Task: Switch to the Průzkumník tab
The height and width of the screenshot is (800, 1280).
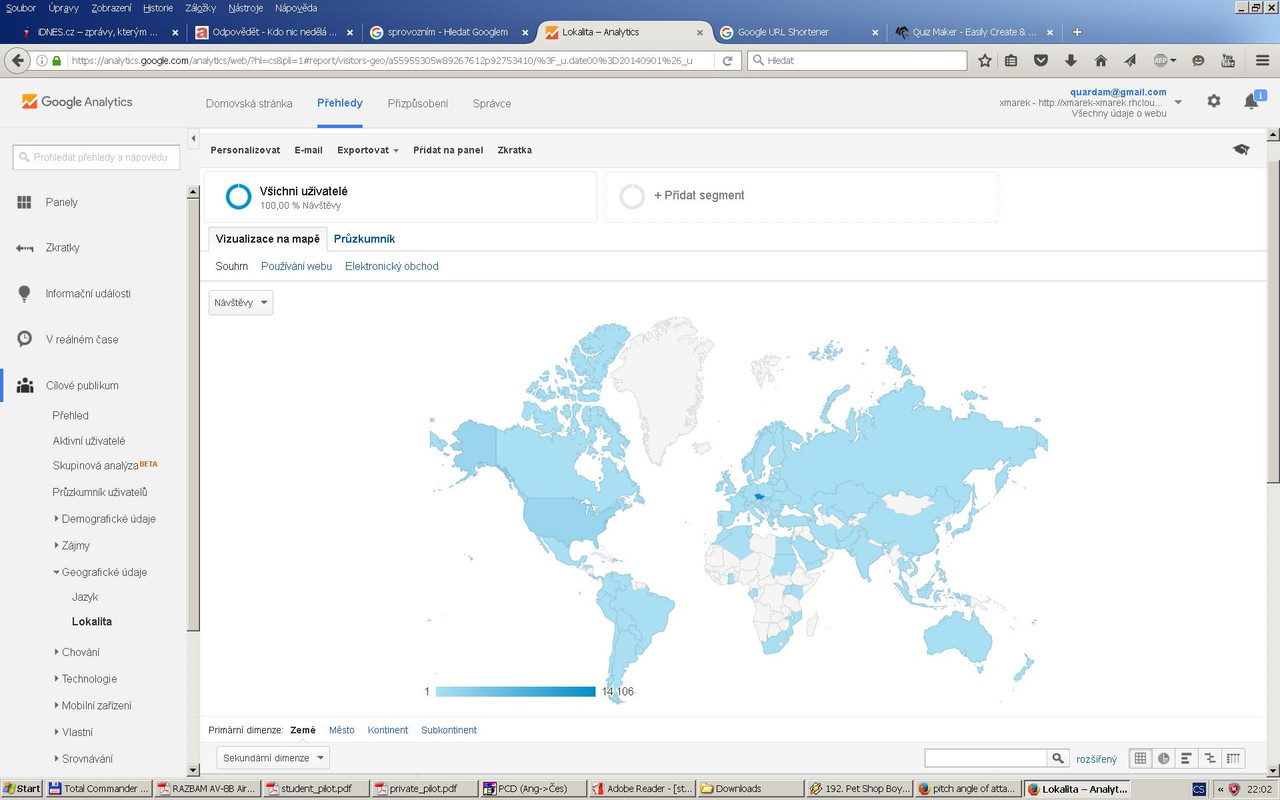Action: click(x=364, y=239)
